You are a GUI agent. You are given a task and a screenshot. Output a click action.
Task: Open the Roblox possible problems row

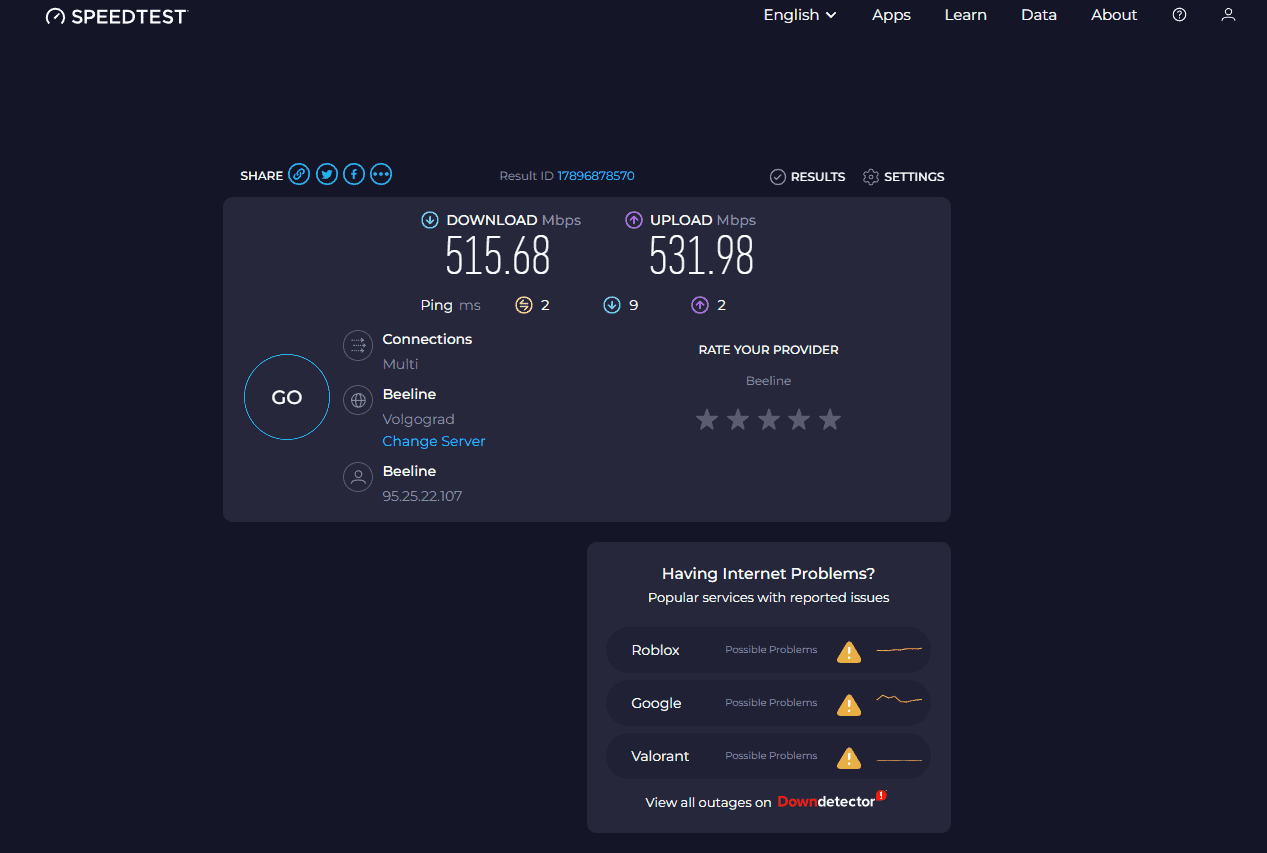tap(768, 650)
